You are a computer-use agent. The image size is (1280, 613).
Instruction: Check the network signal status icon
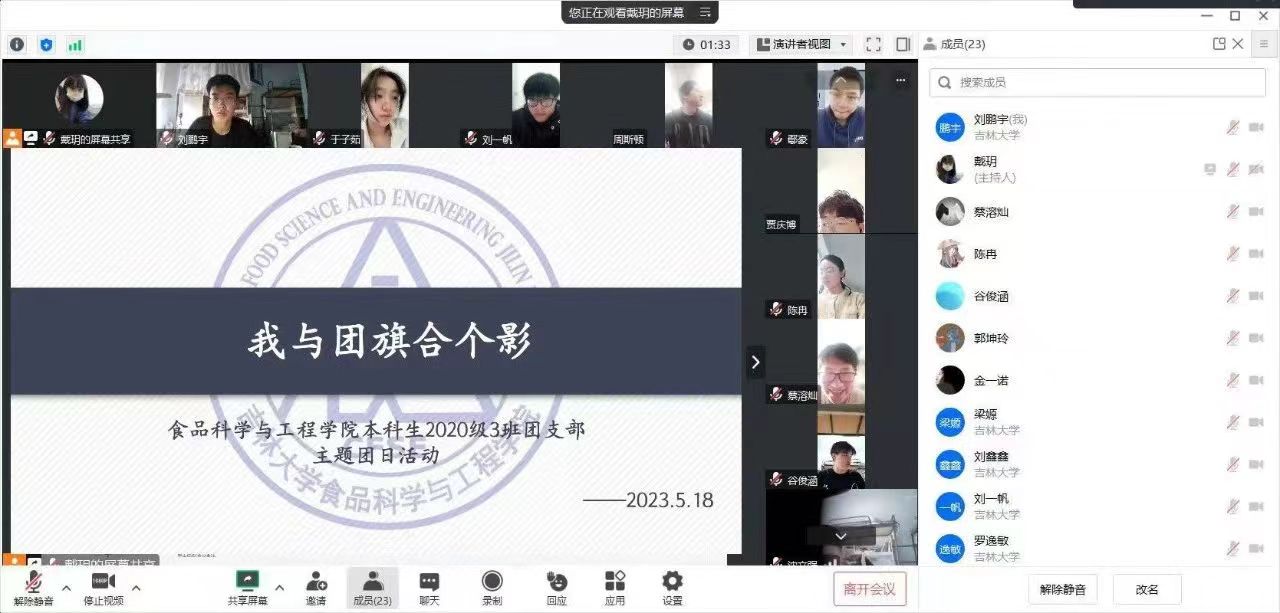(x=75, y=44)
